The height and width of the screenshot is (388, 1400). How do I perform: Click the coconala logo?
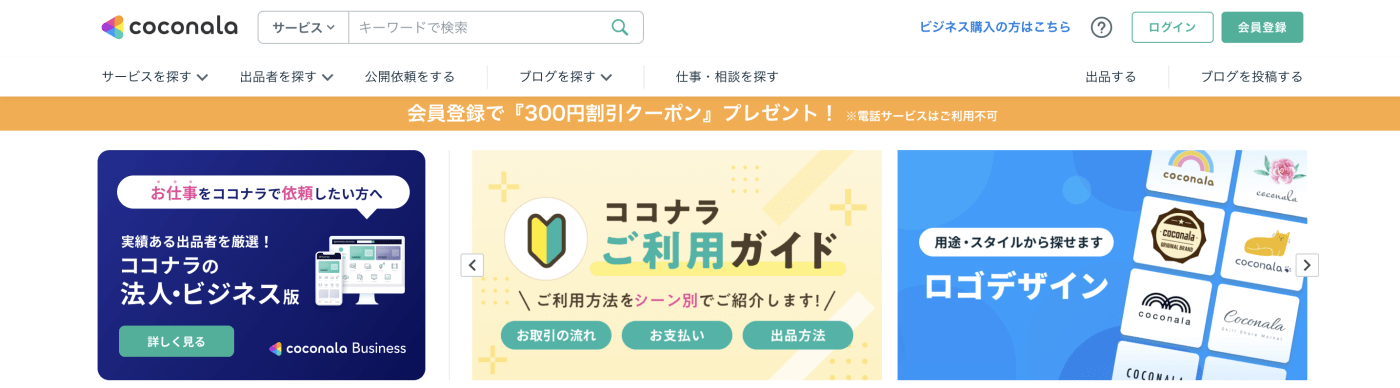click(x=169, y=27)
